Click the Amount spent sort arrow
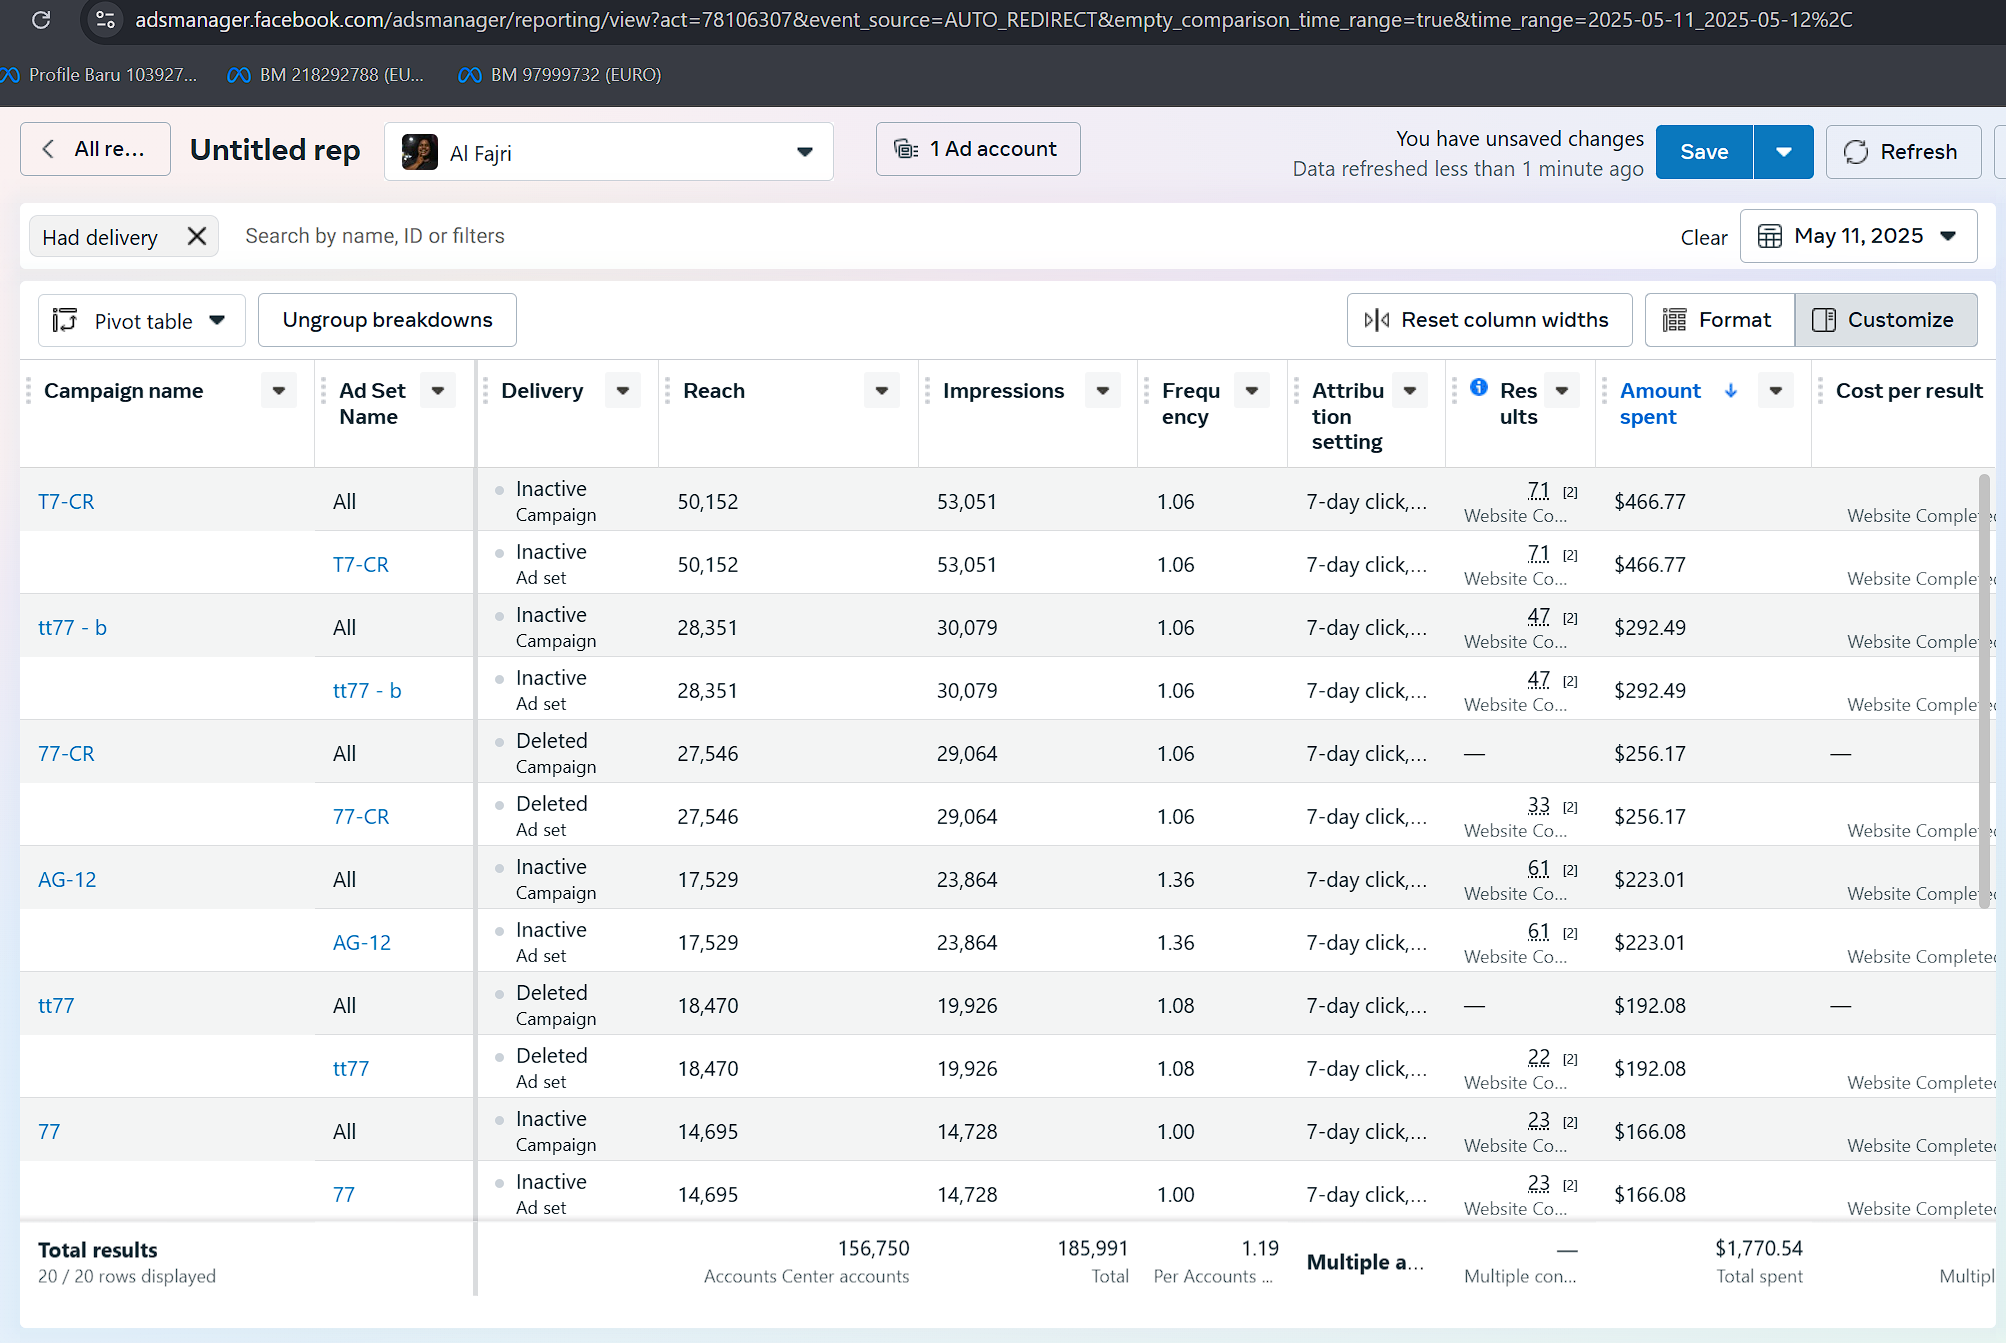 pos(1731,391)
